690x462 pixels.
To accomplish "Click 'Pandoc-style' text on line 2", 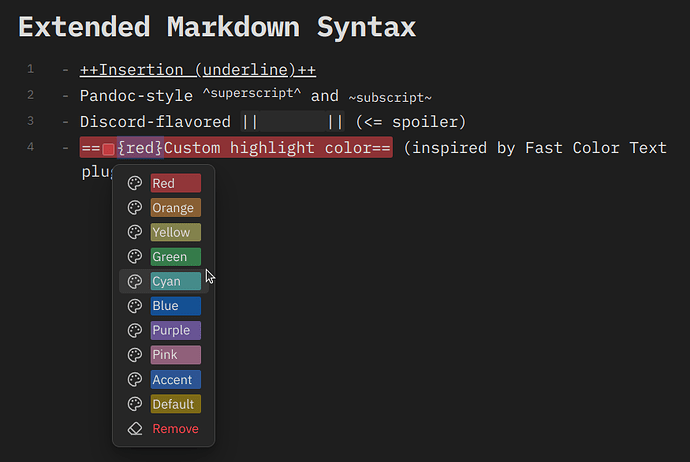I will coord(136,96).
